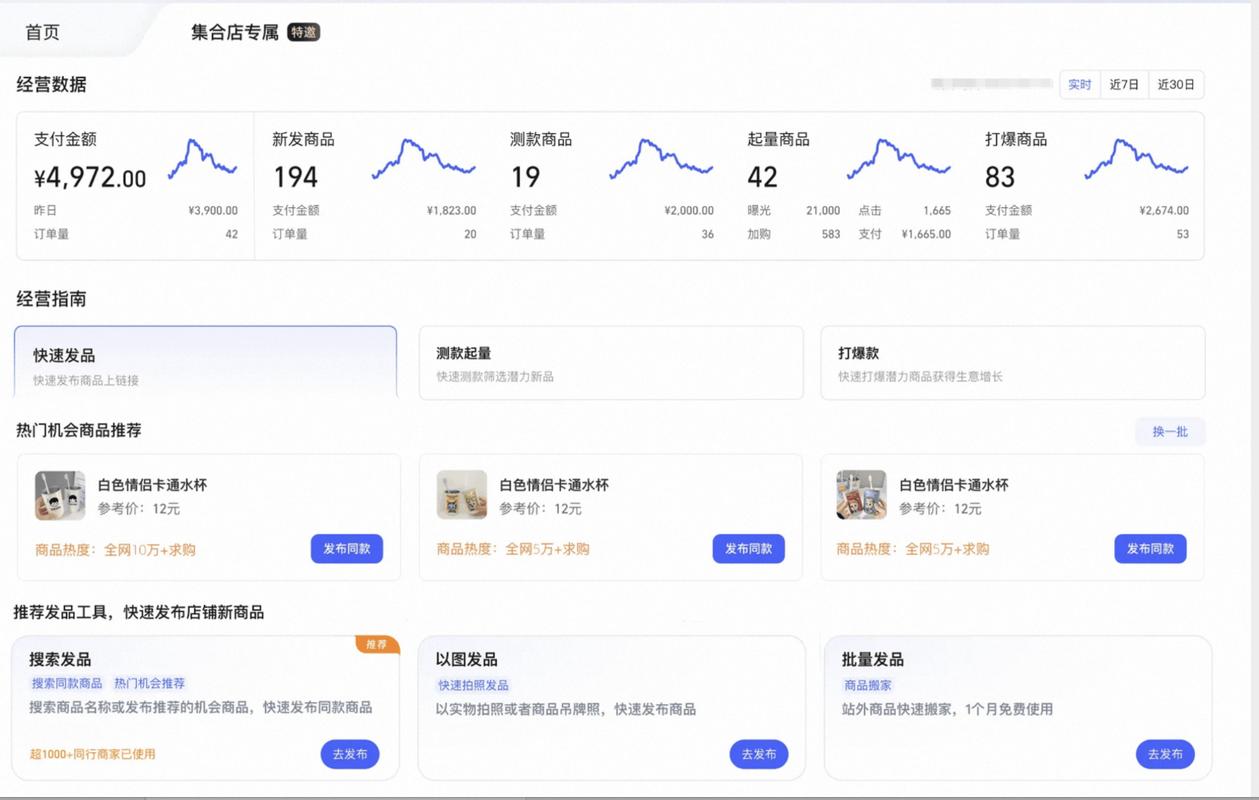Click the 特邀 badge beside 集合店专属

pos(304,32)
